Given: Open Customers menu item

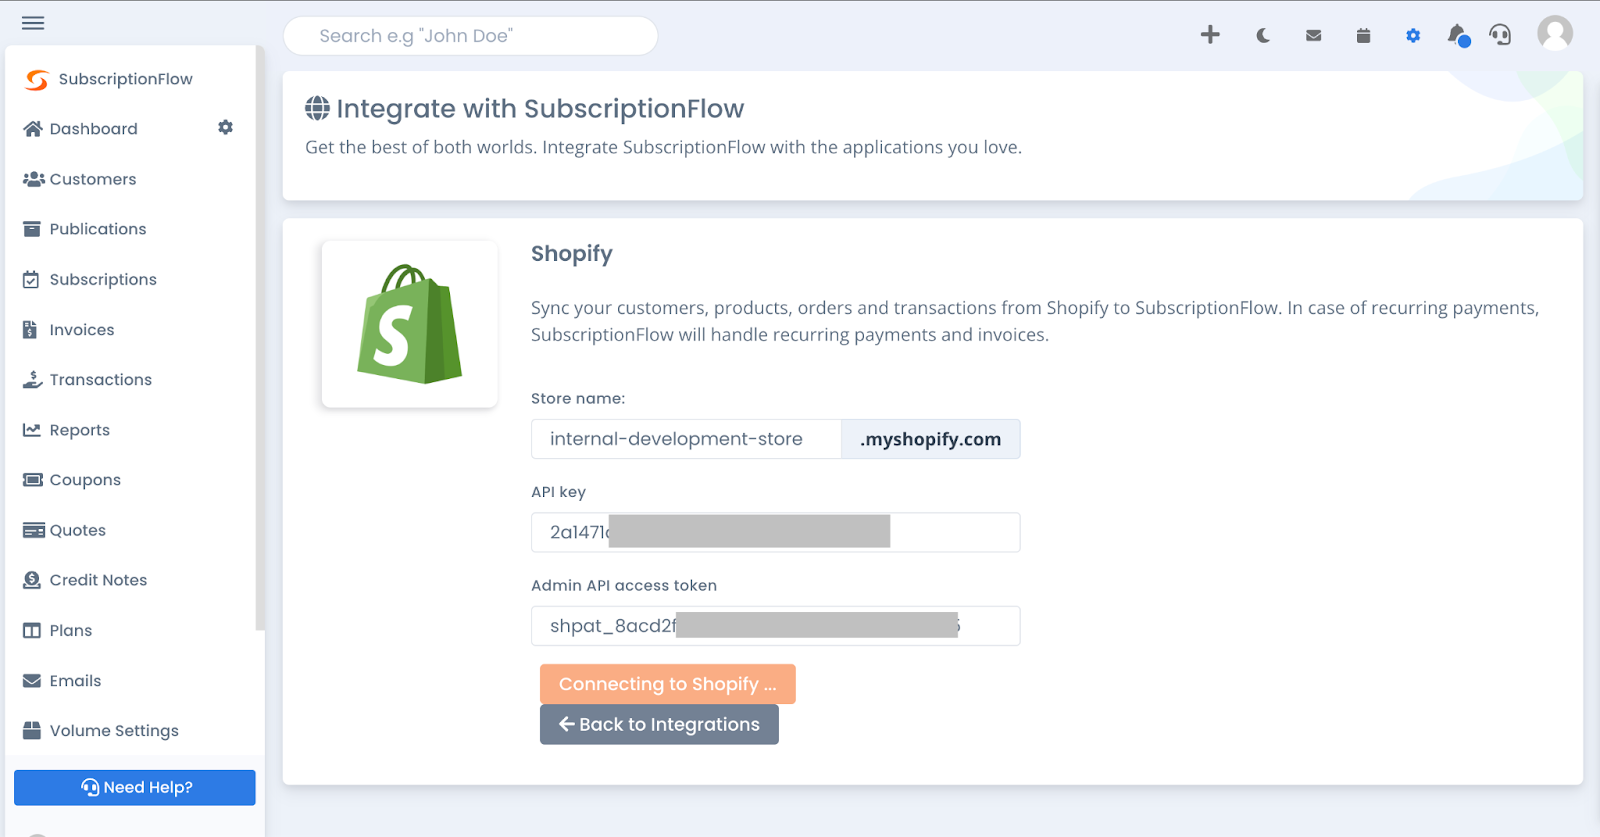Looking at the screenshot, I should click(93, 179).
